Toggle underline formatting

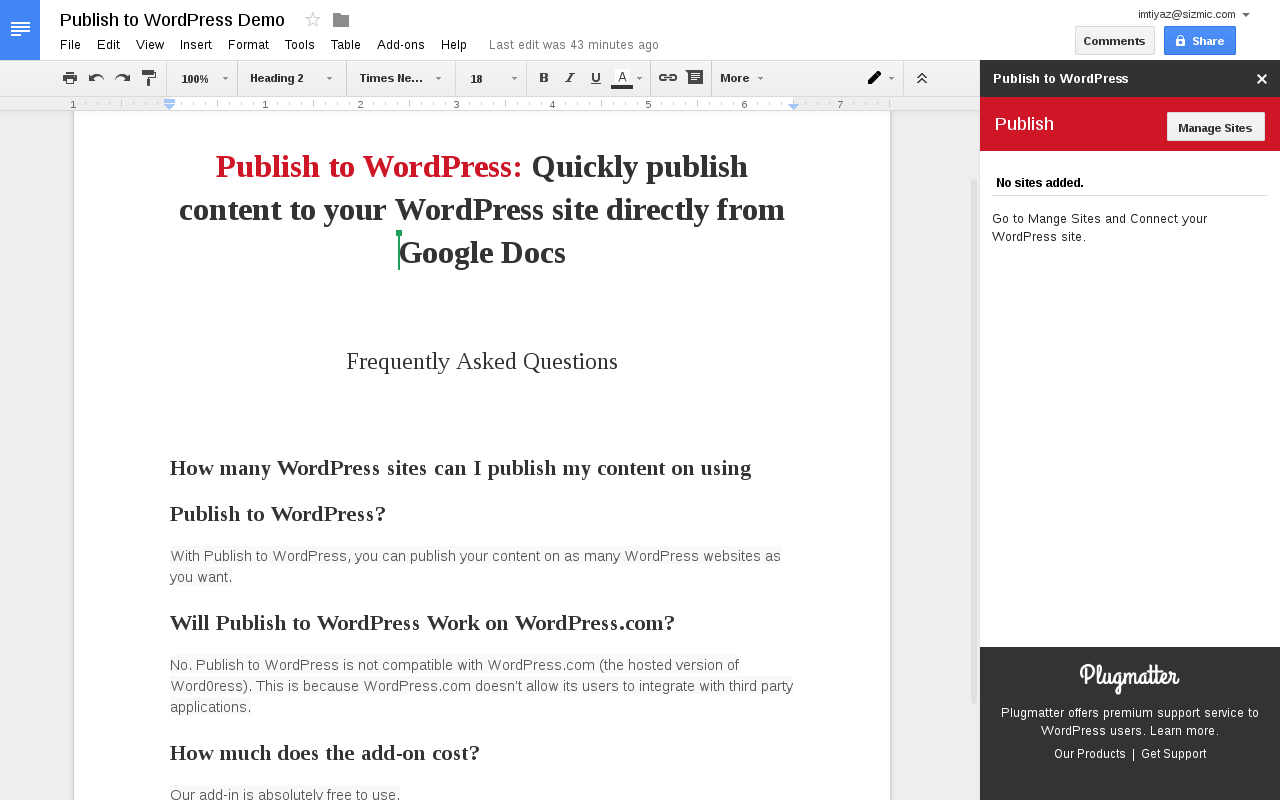click(596, 78)
